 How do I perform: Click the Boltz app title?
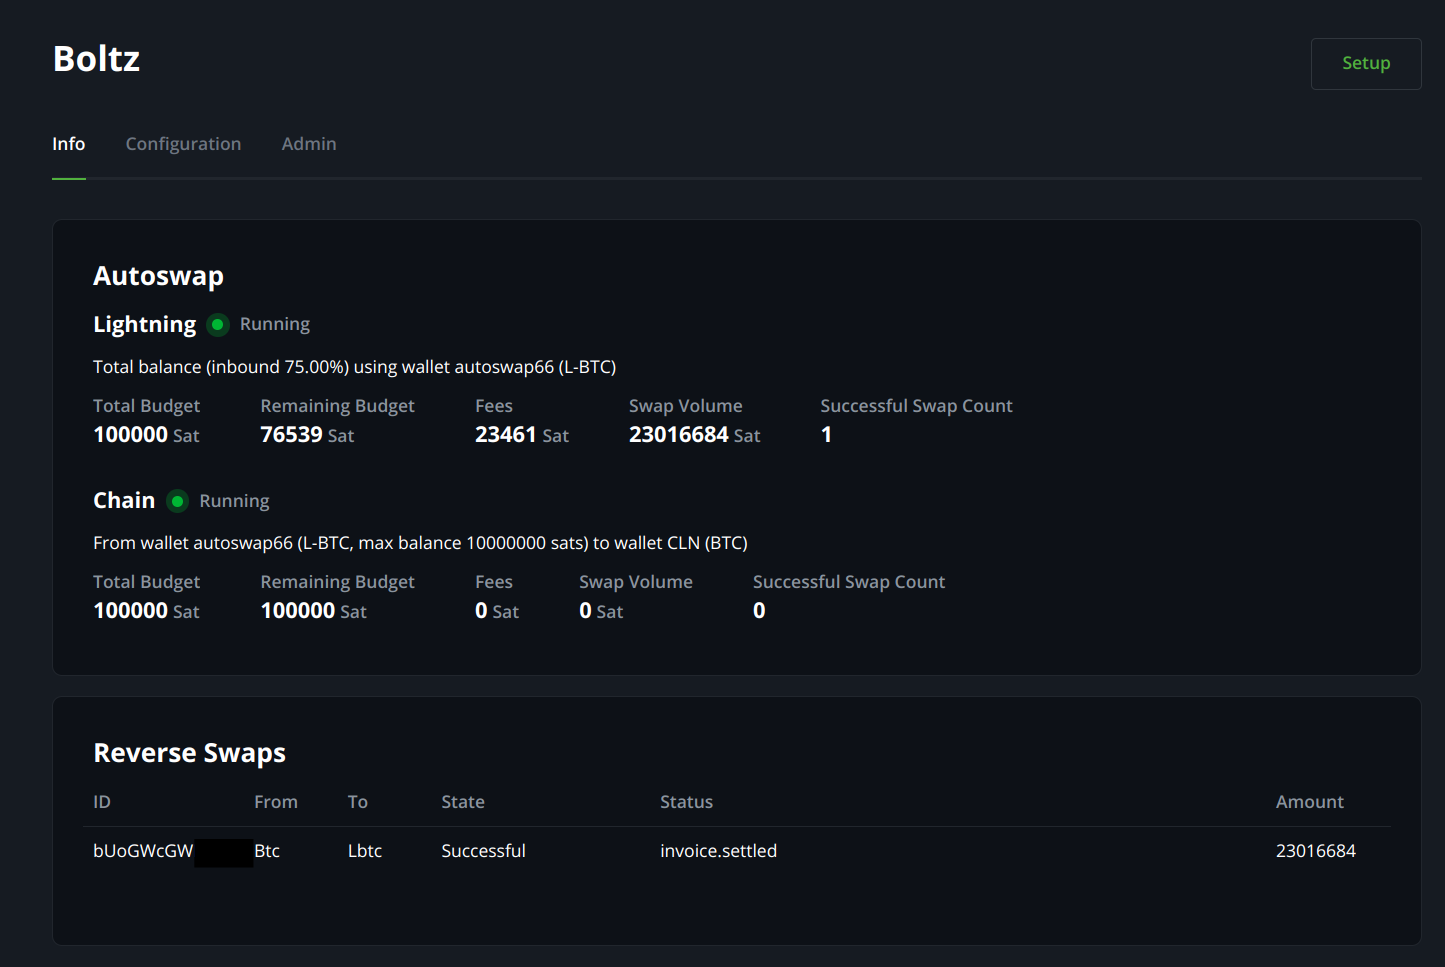(96, 59)
